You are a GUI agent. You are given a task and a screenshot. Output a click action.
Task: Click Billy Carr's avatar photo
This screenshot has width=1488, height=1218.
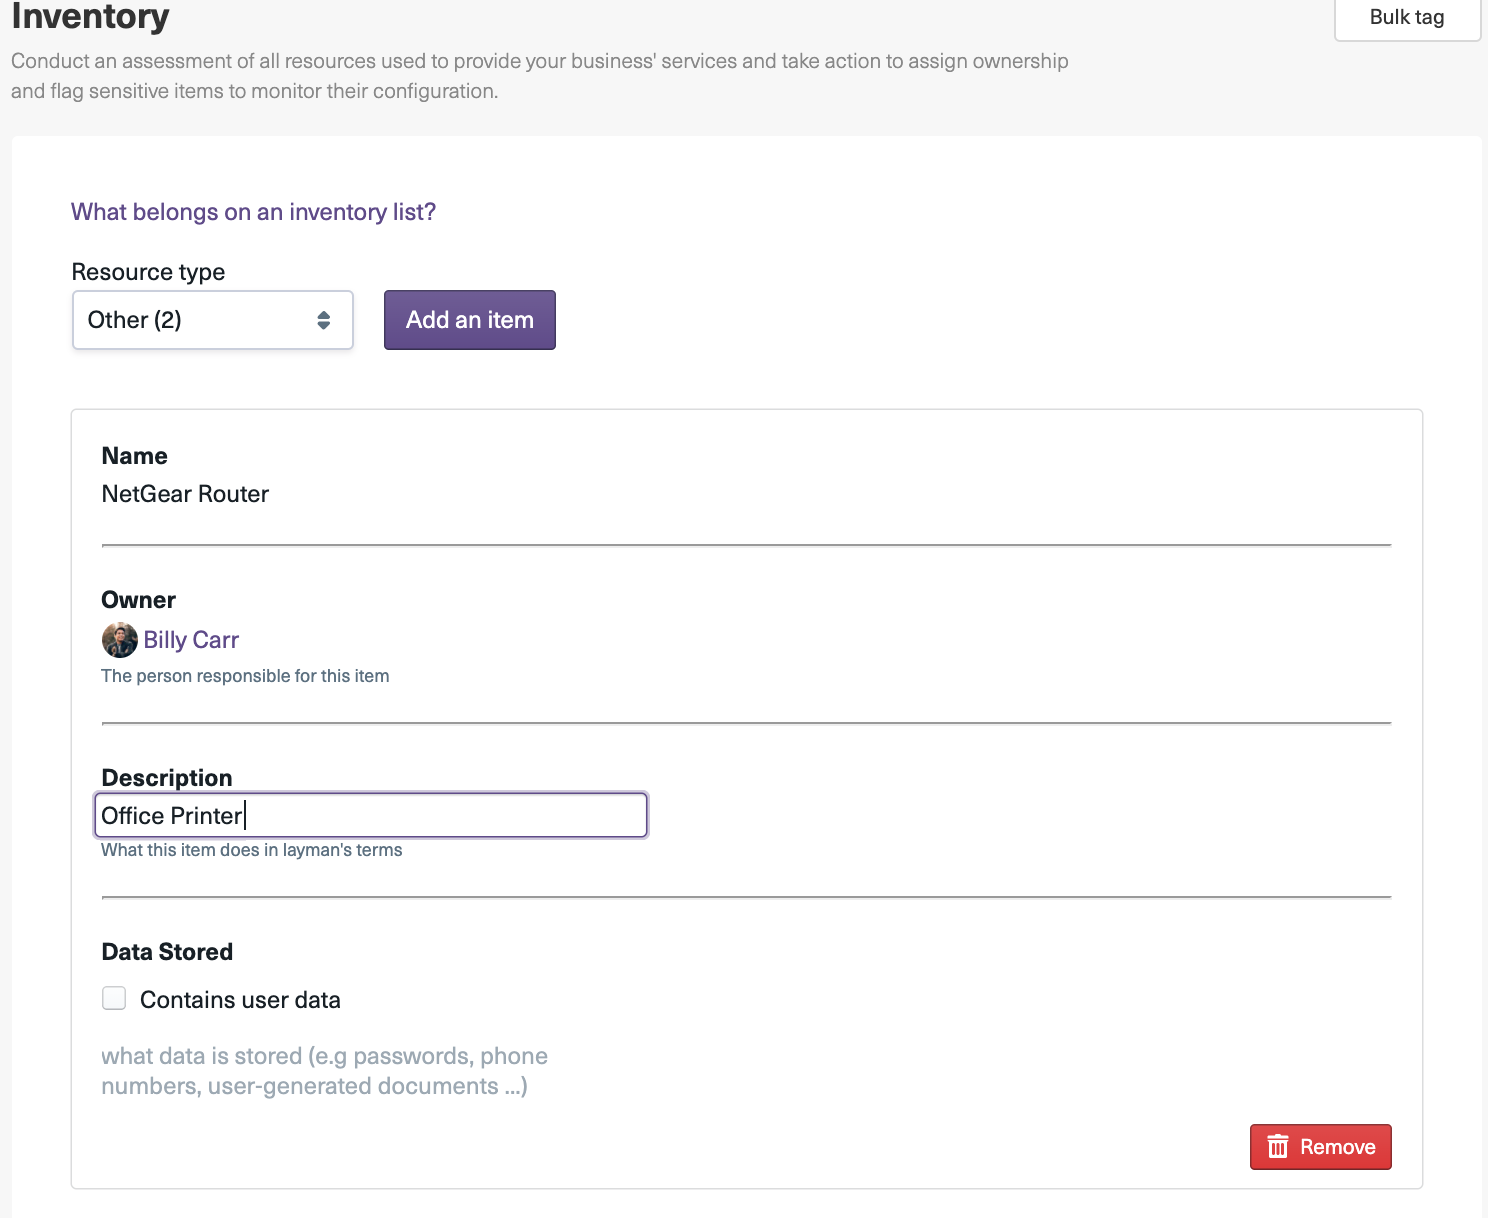[120, 640]
